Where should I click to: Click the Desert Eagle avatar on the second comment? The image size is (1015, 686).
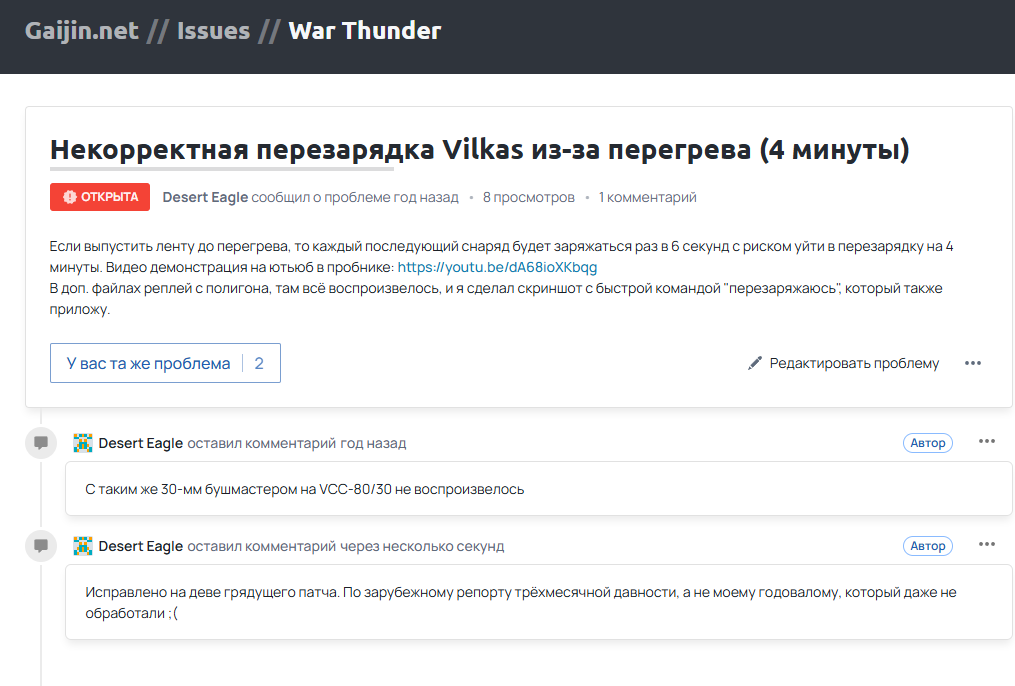83,546
